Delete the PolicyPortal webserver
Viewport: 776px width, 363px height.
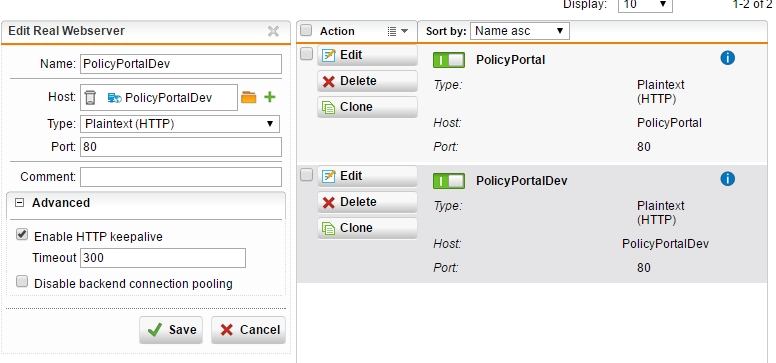point(367,81)
